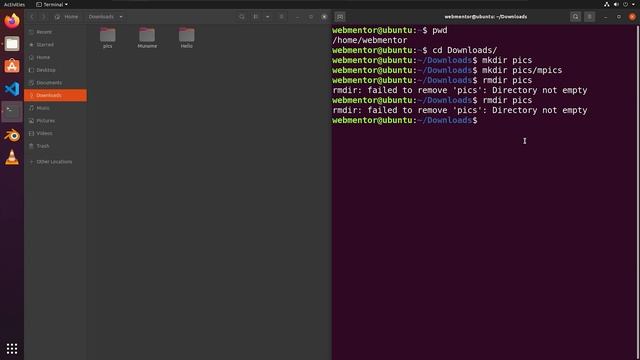The image size is (640, 360).
Task: Select the Terminal icon in the dock
Action: (x=12, y=111)
